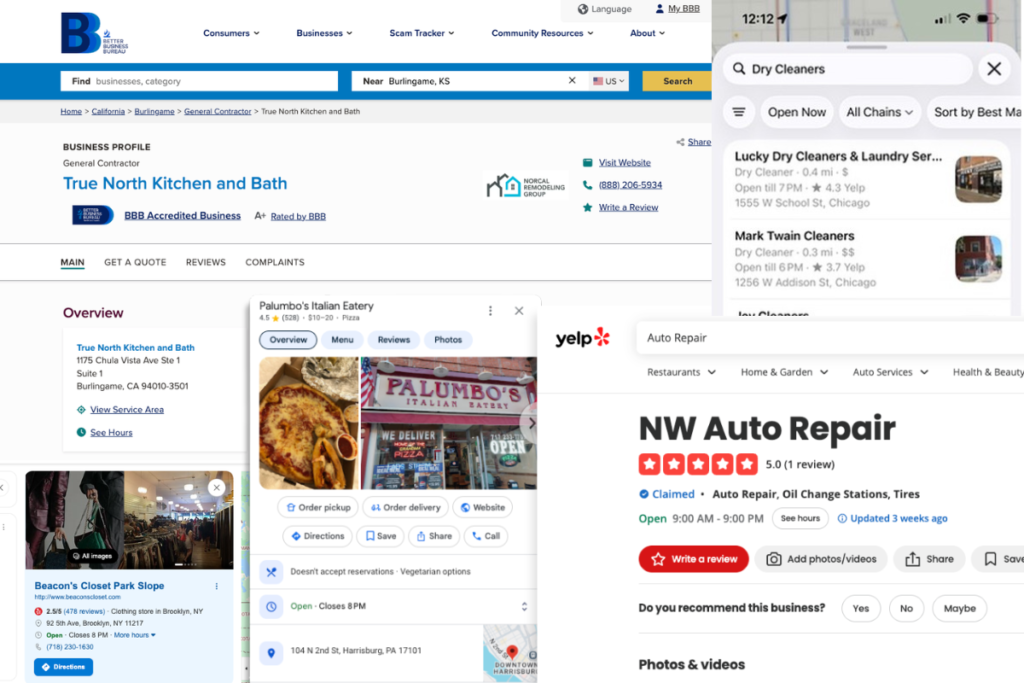Open the filter list icon in Maps
Image resolution: width=1024 pixels, height=683 pixels.
pyautogui.click(x=739, y=112)
